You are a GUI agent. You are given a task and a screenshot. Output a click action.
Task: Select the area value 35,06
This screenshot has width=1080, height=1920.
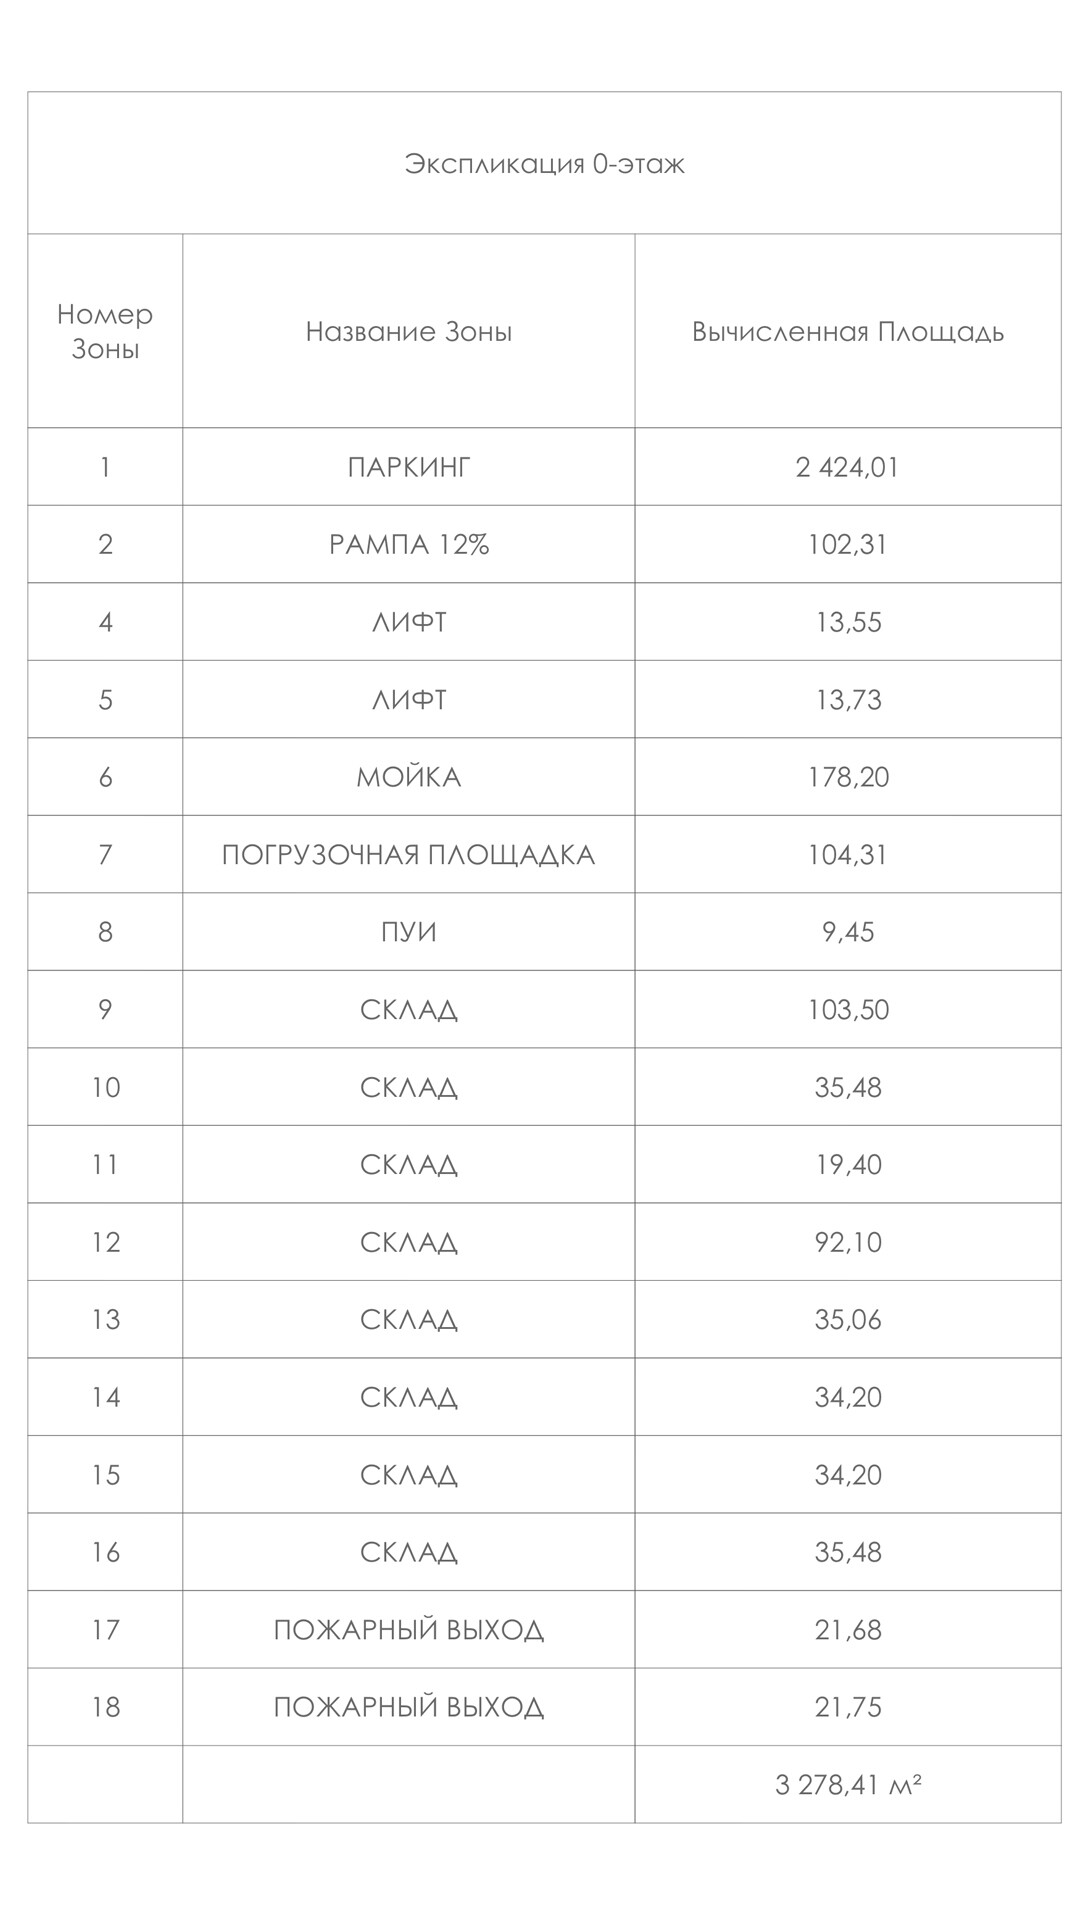click(x=848, y=1320)
